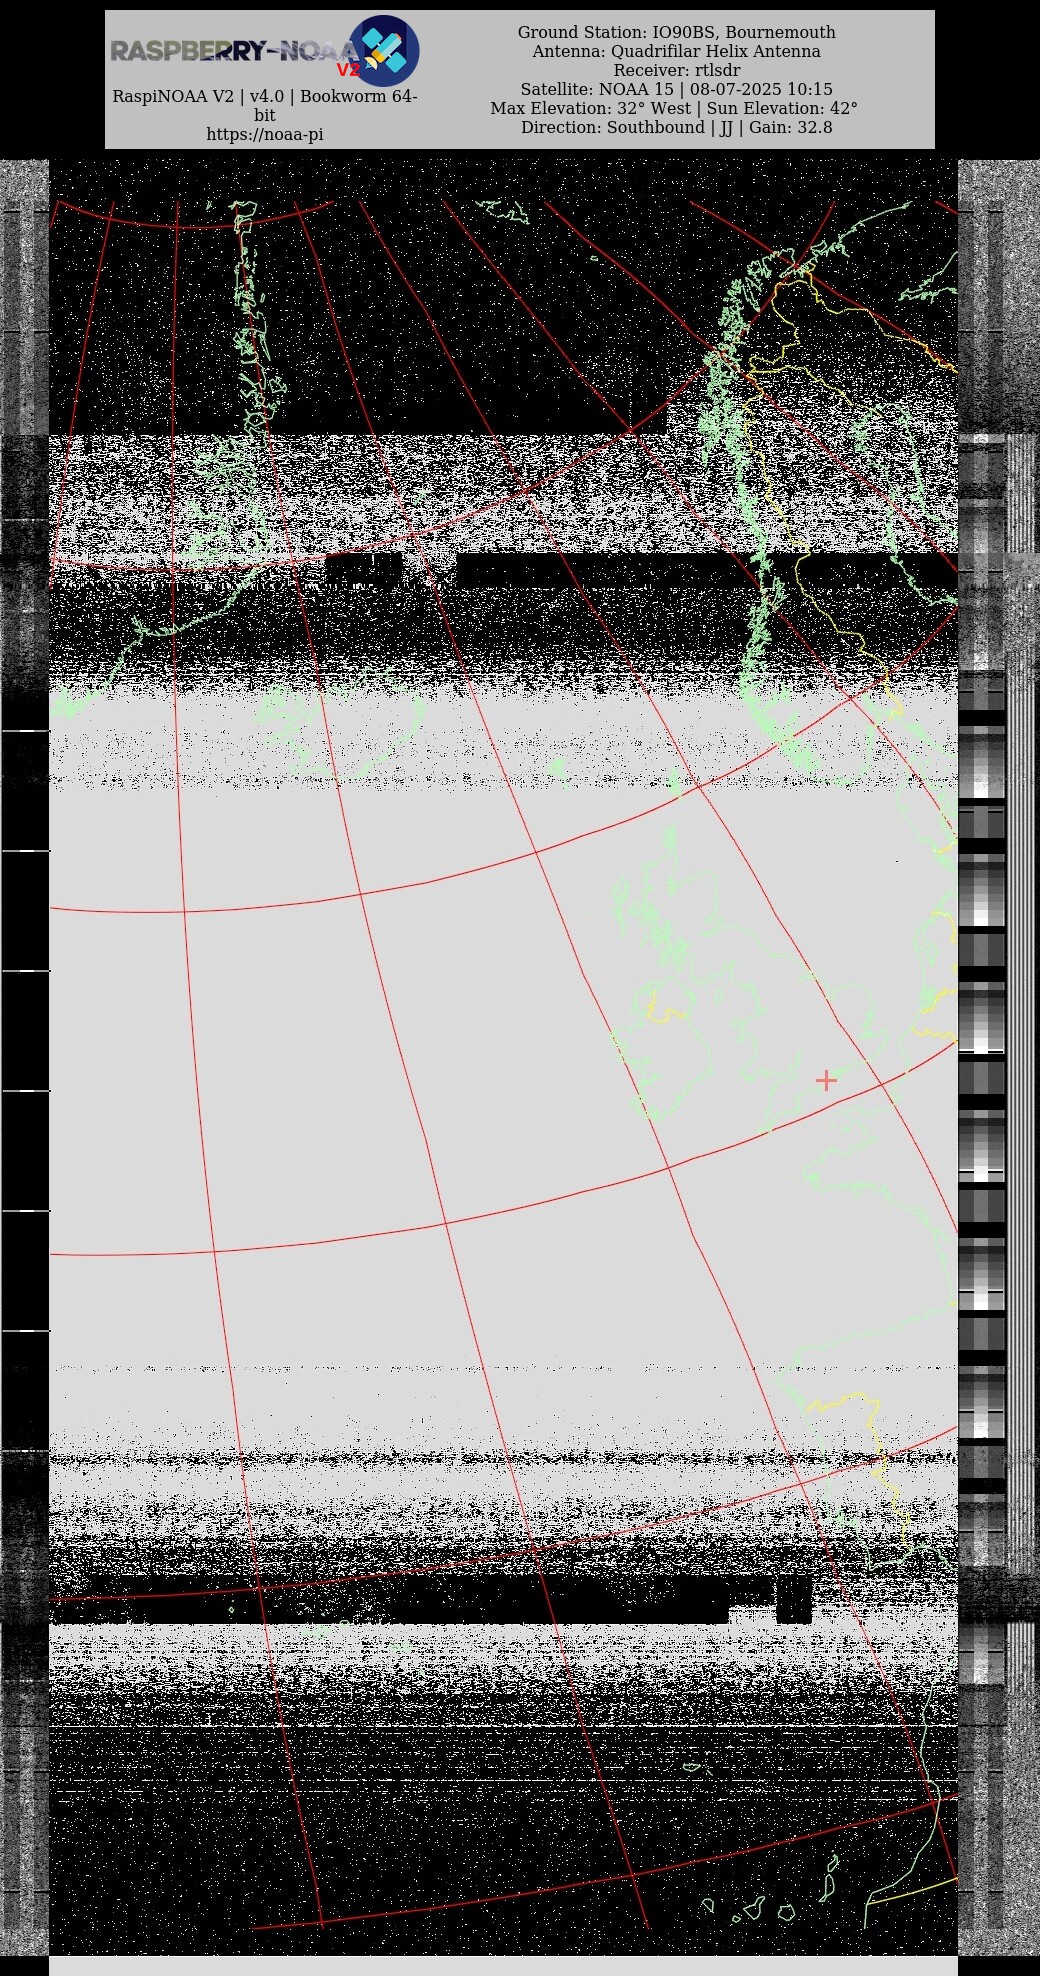1040x1976 pixels.
Task: Click the "Max Elevation: 32° West | Sun Elevation: 42°" line
Action: pyautogui.click(x=674, y=108)
